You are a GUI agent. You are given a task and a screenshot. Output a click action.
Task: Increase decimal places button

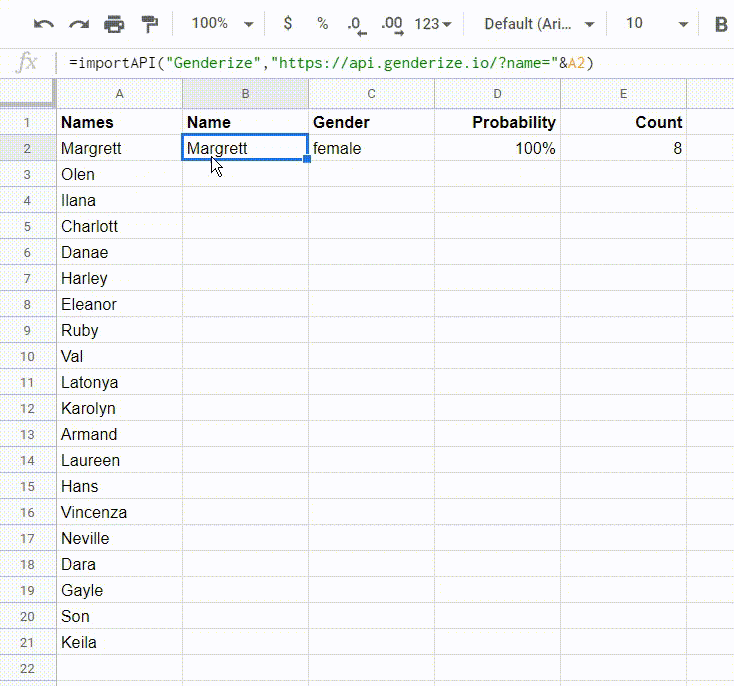tap(392, 25)
